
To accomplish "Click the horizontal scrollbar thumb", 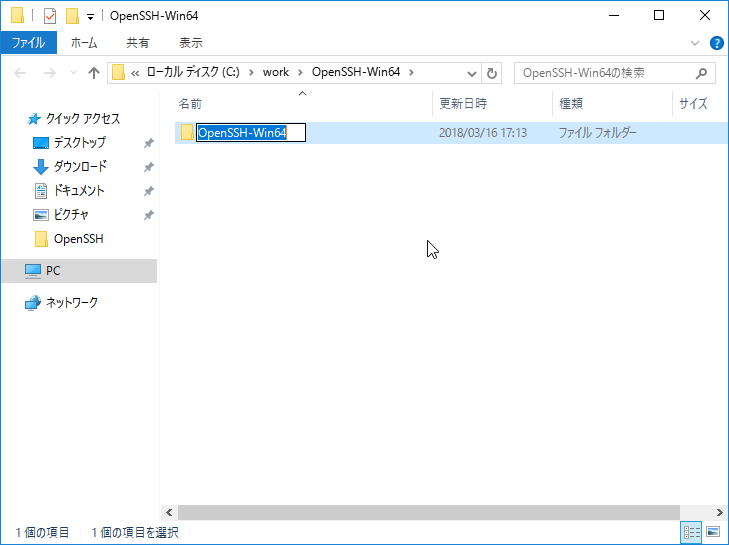I will pos(429,512).
